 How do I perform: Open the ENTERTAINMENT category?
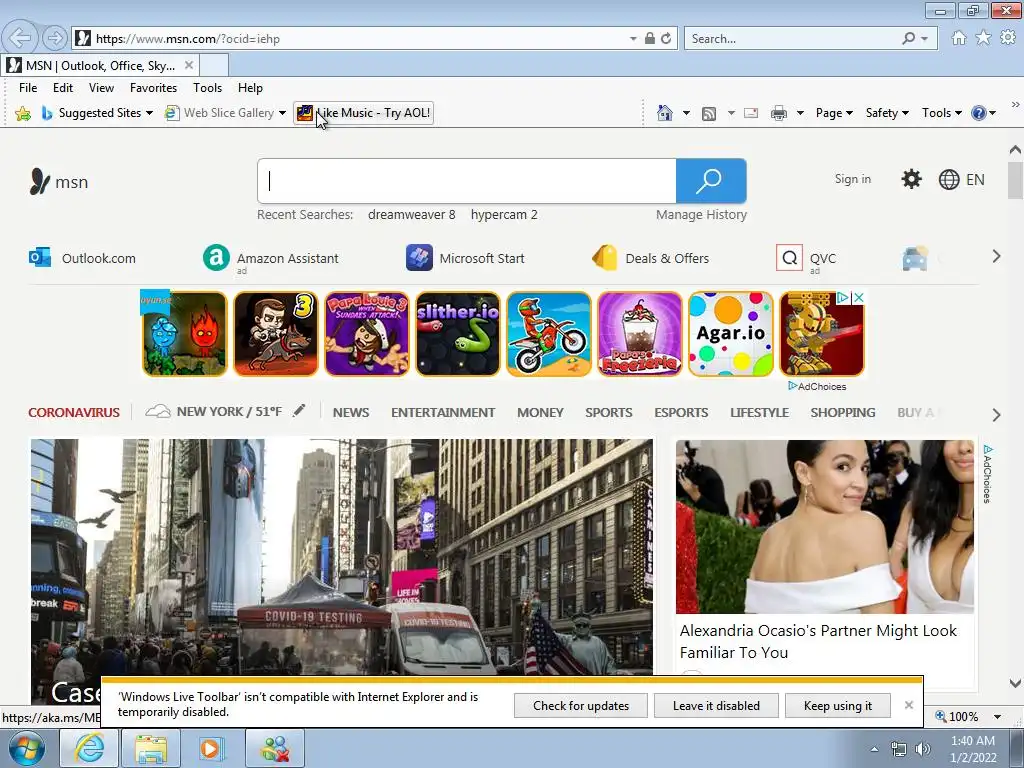point(443,412)
